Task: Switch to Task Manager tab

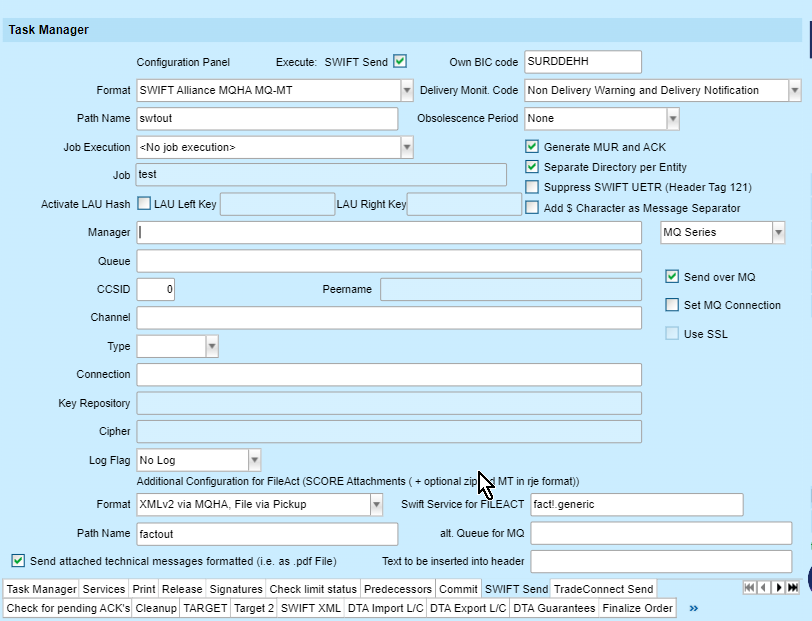Action: [41, 589]
